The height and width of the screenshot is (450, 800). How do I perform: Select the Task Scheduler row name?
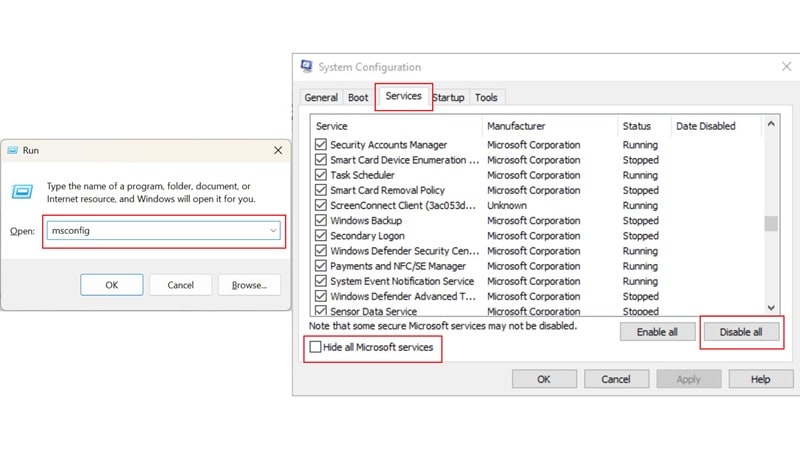point(362,175)
